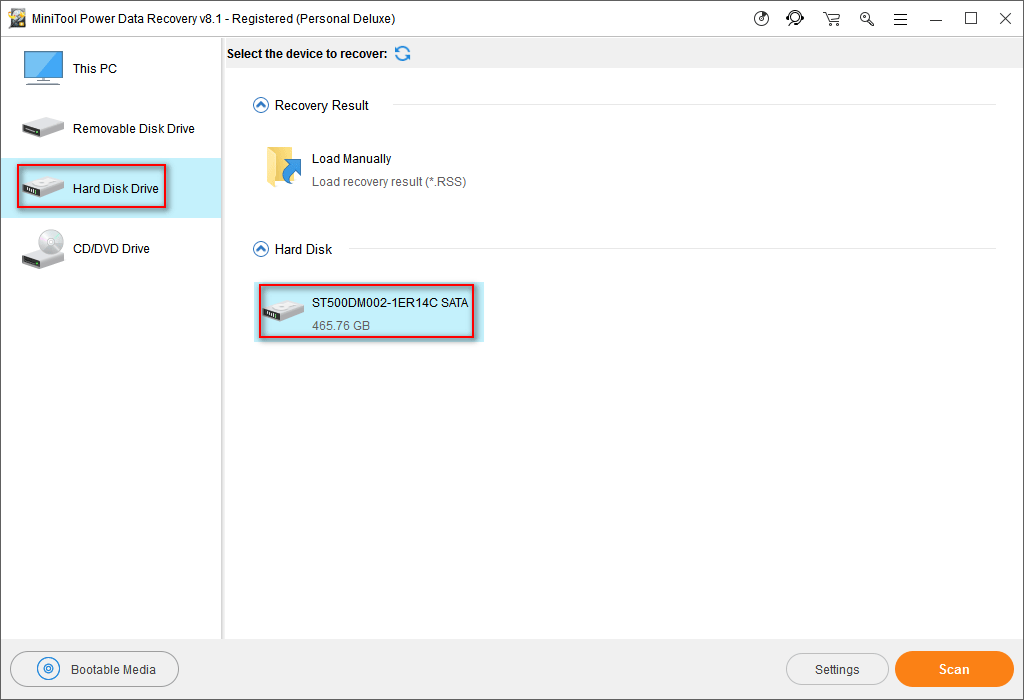Collapse the Recovery Result section

pos(261,105)
